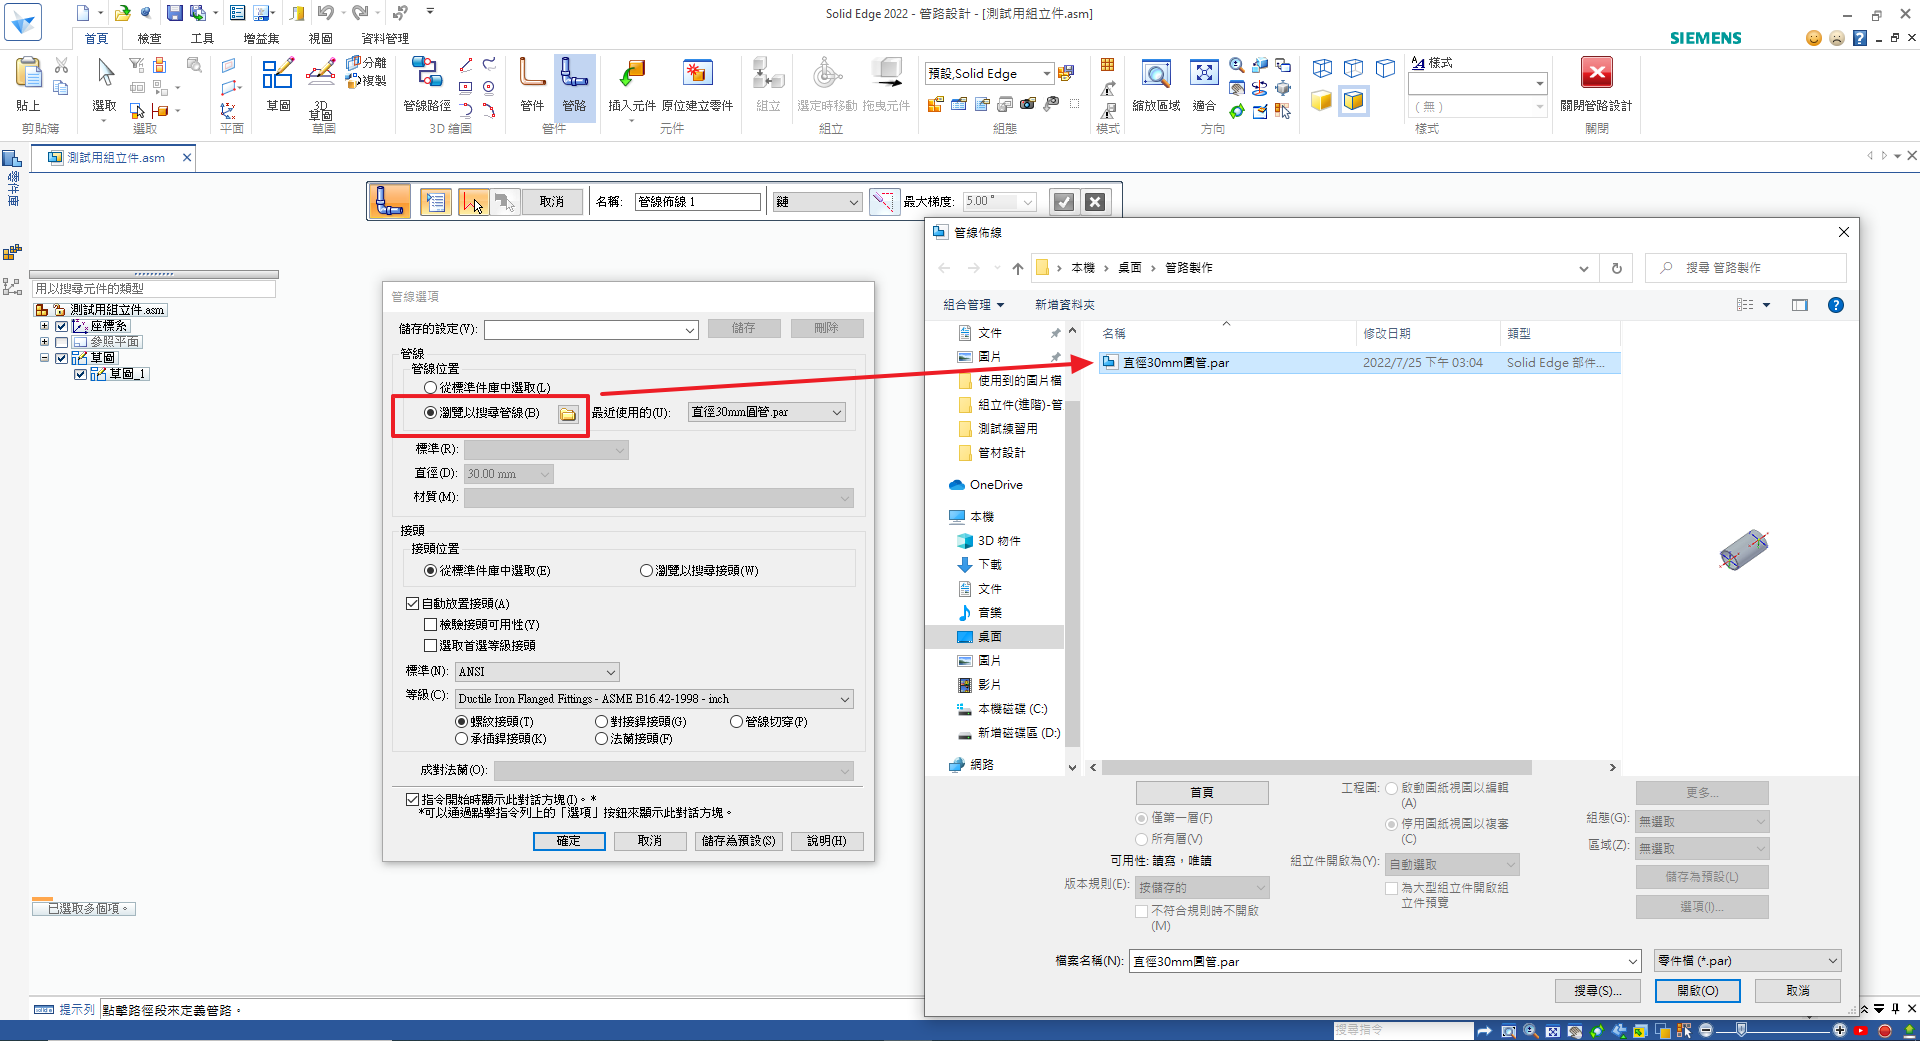Click the red 關閉管路設計 icon
The height and width of the screenshot is (1041, 1920).
[1596, 73]
